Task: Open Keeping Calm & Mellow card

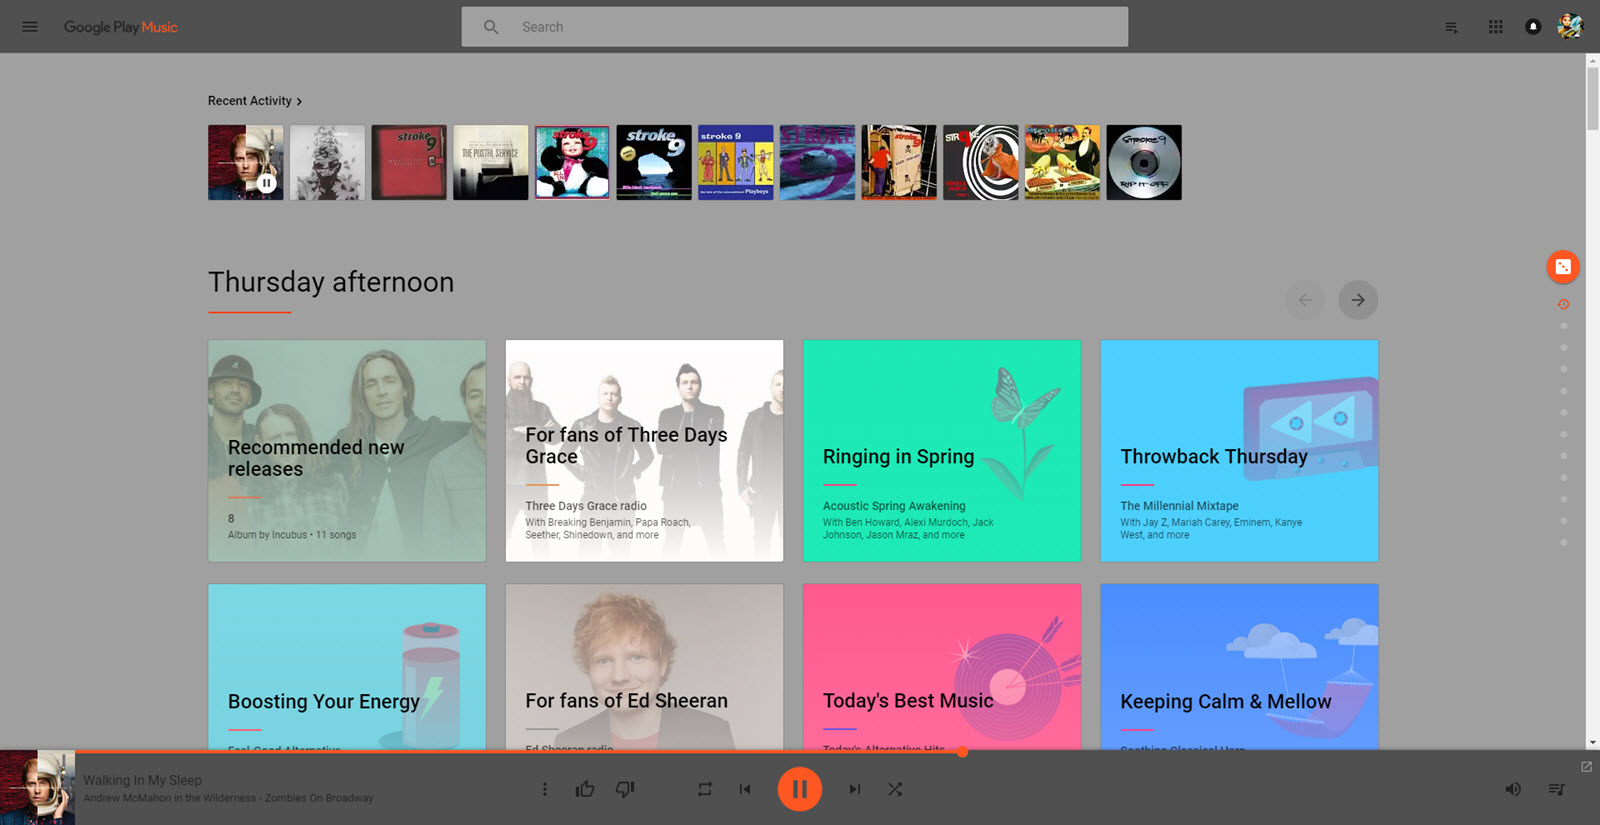Action: click(x=1239, y=667)
